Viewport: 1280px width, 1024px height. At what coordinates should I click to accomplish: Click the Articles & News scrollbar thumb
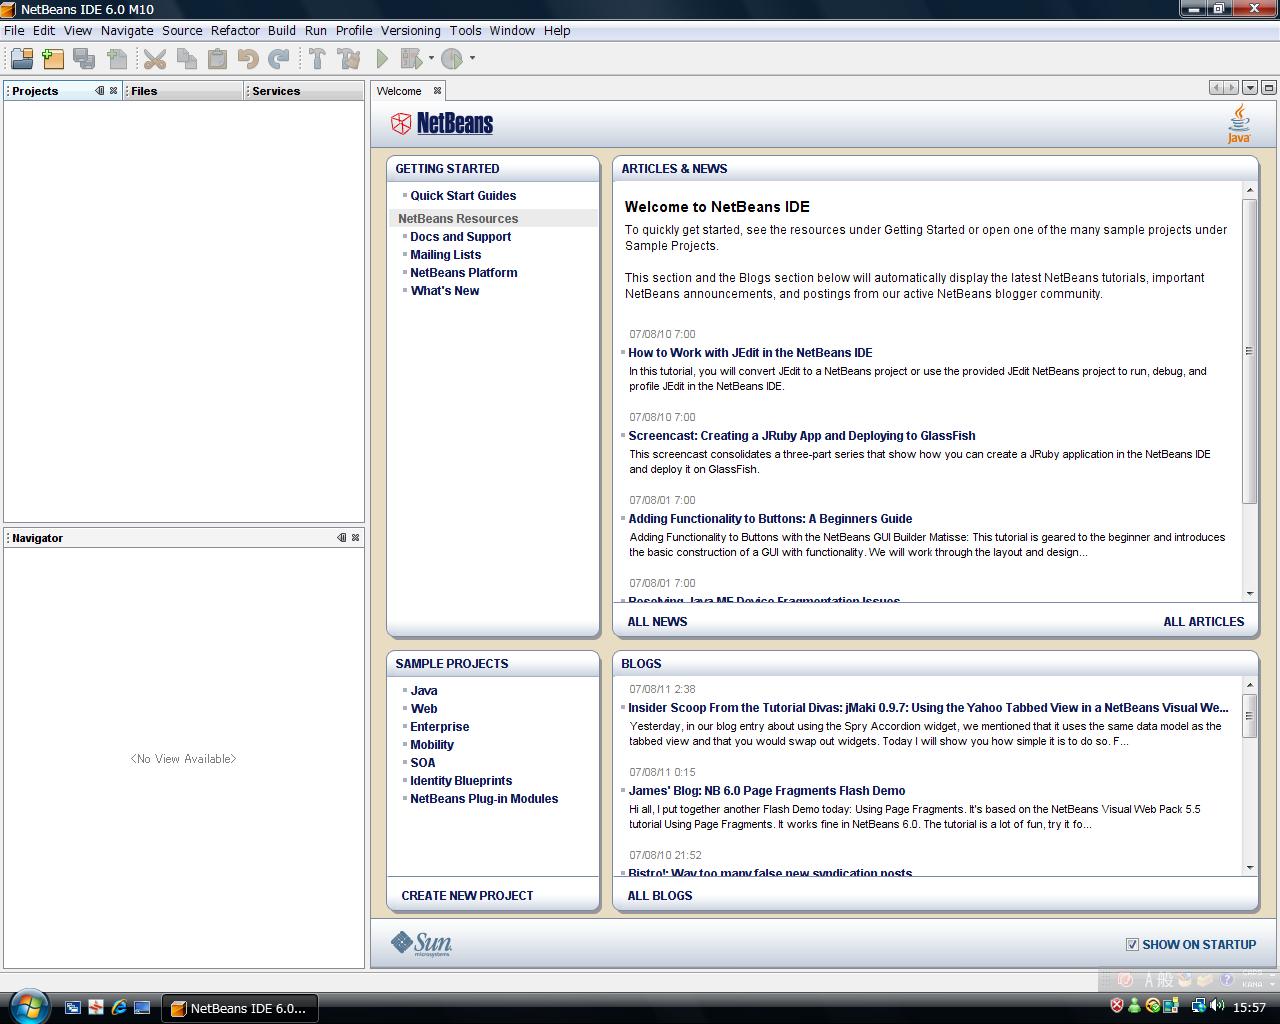(x=1249, y=350)
